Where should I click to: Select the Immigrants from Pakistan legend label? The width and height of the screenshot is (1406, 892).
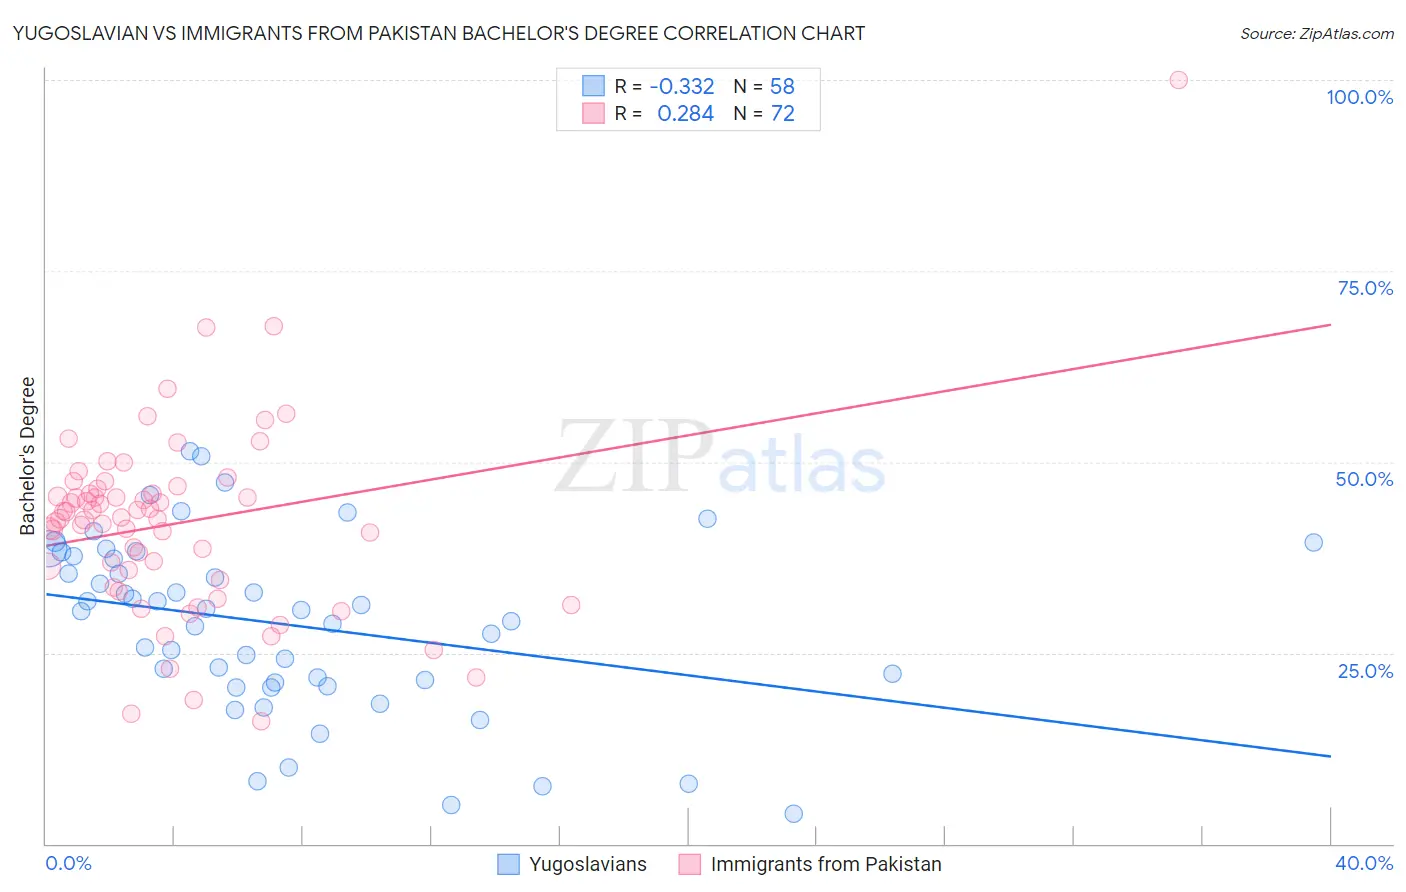tap(826, 864)
